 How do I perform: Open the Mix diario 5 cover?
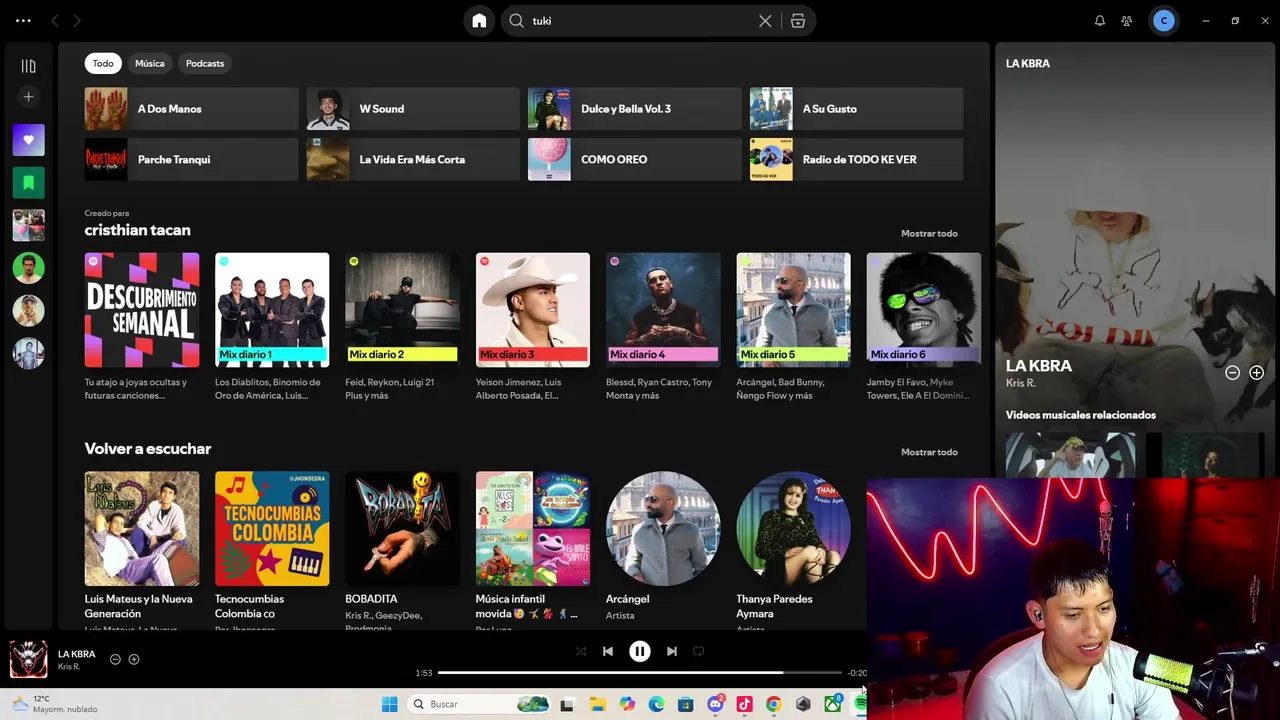[x=793, y=310]
